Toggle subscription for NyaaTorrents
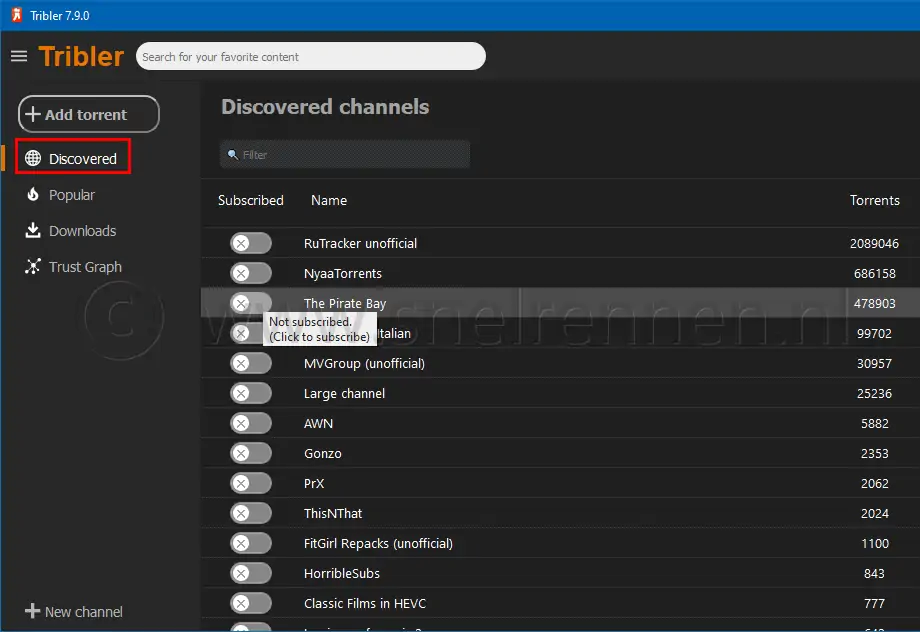Screen dimensions: 920x632 (x=251, y=273)
